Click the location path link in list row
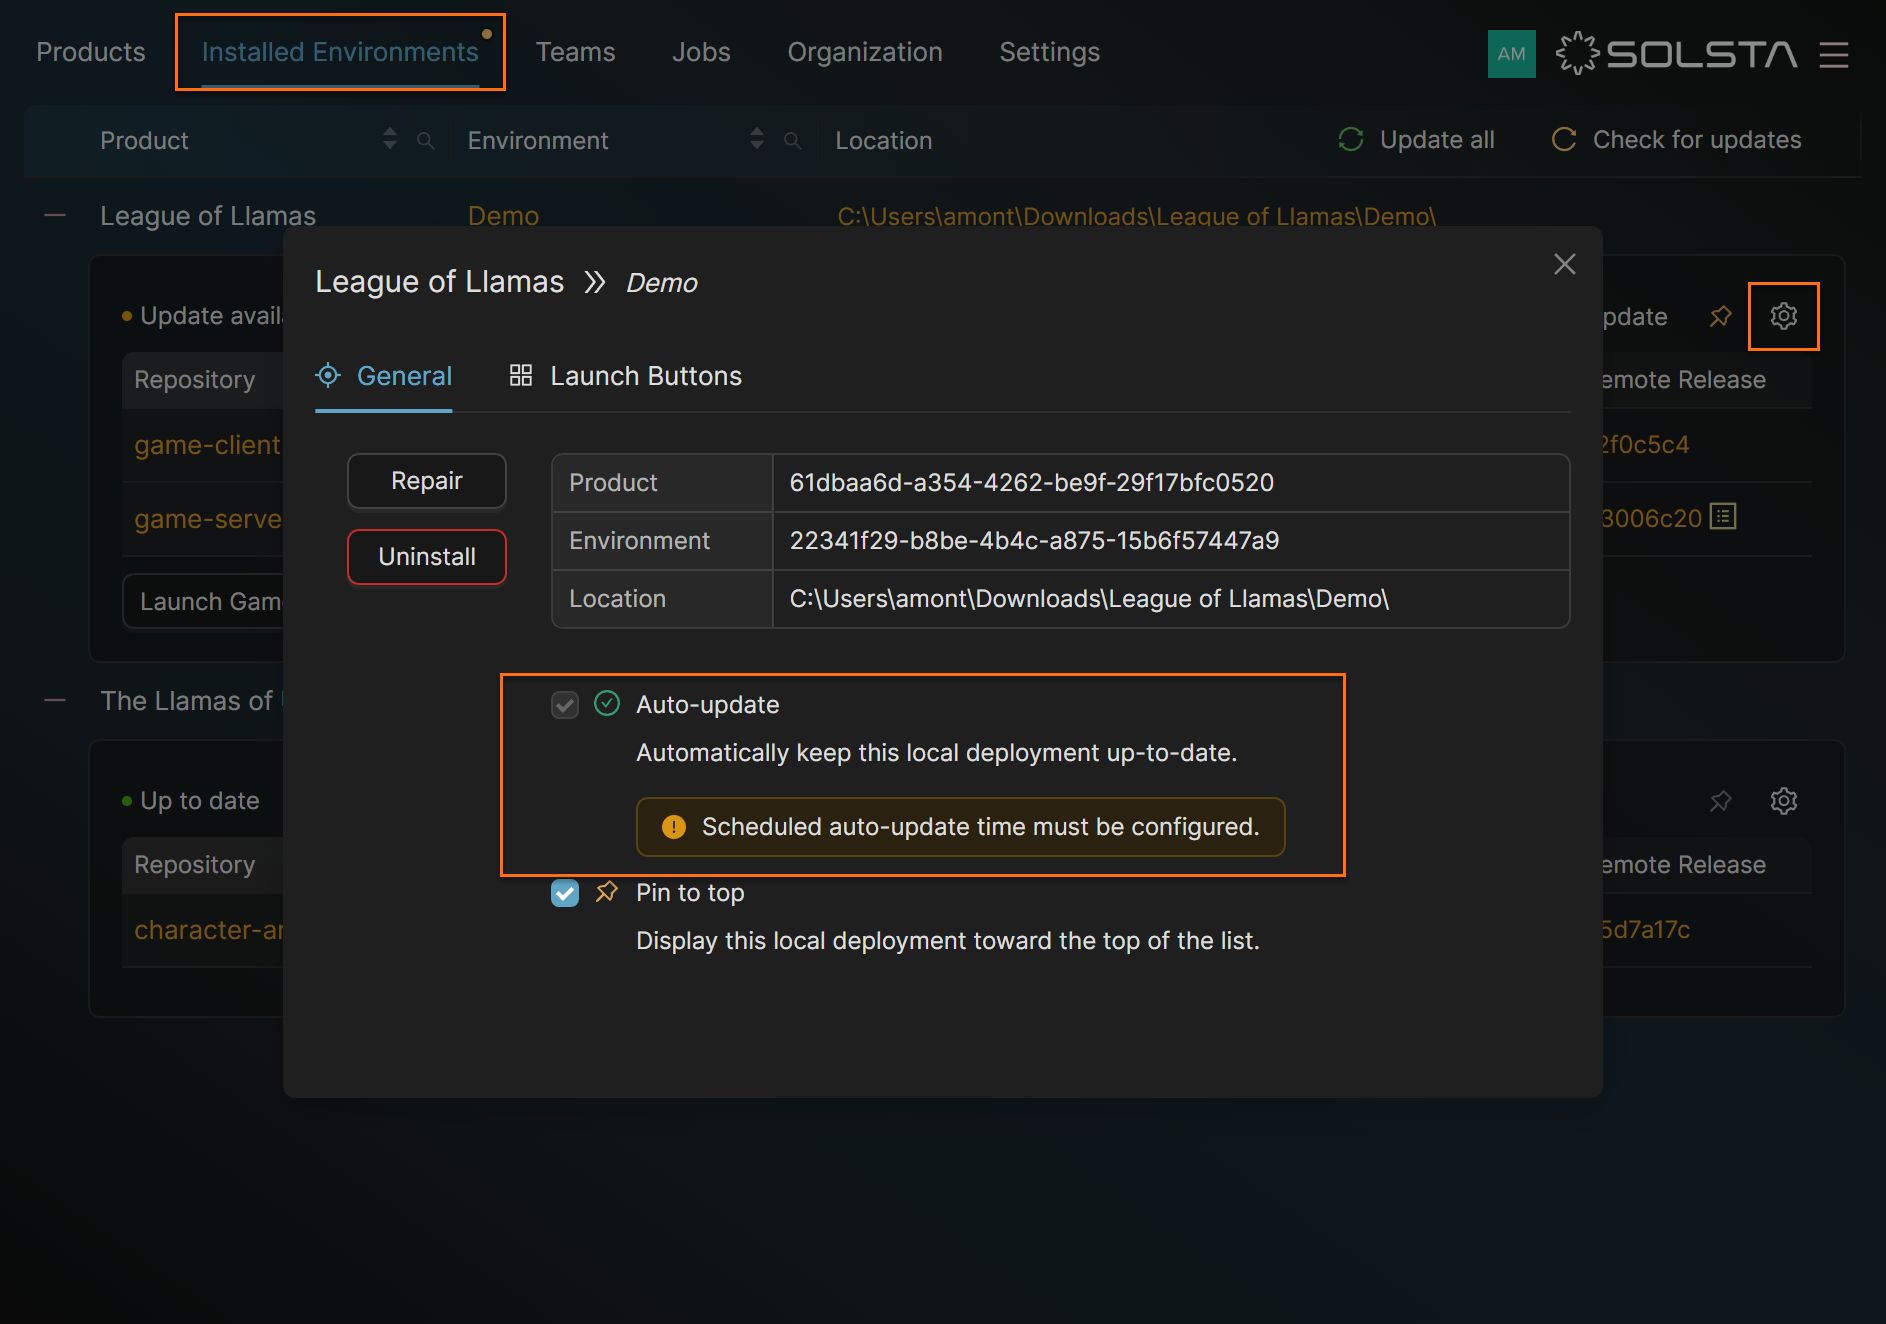Screen dimensions: 1886x1324 click(1137, 216)
